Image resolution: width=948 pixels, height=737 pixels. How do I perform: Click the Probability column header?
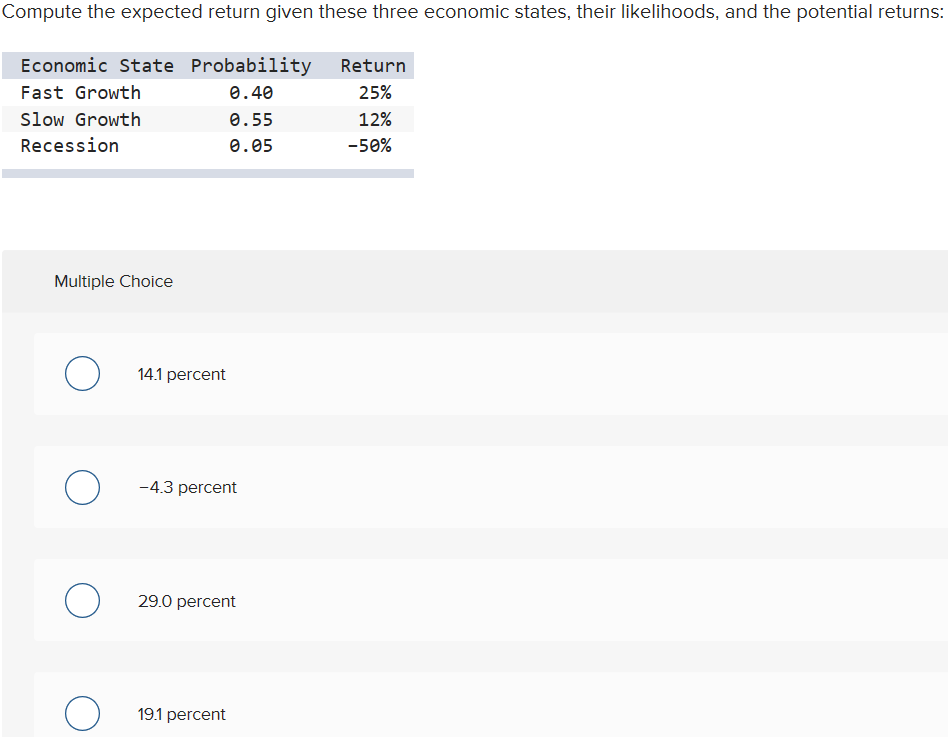(x=250, y=65)
